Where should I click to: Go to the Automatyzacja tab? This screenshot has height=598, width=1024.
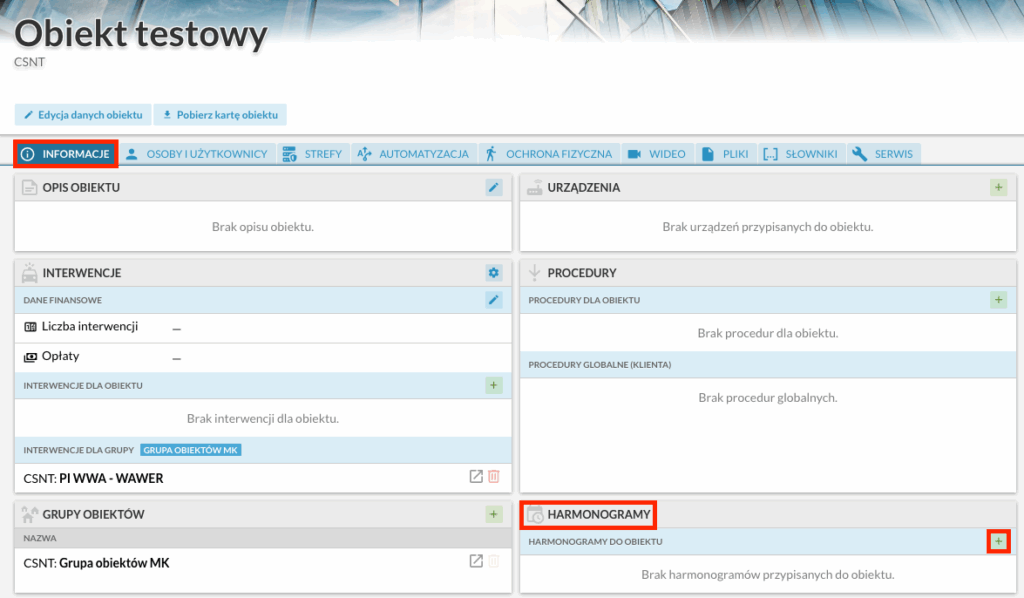[x=413, y=154]
